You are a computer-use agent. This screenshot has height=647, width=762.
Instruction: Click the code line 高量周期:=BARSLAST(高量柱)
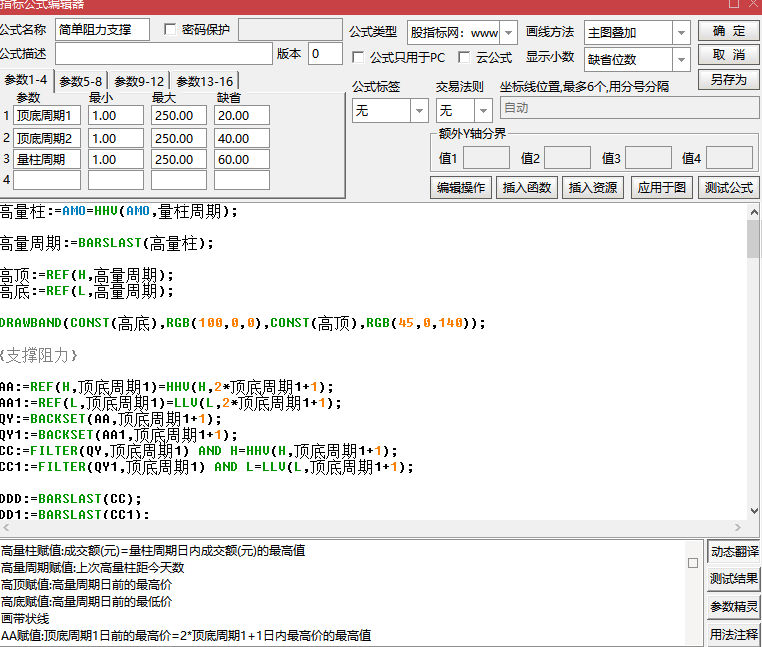(107, 243)
